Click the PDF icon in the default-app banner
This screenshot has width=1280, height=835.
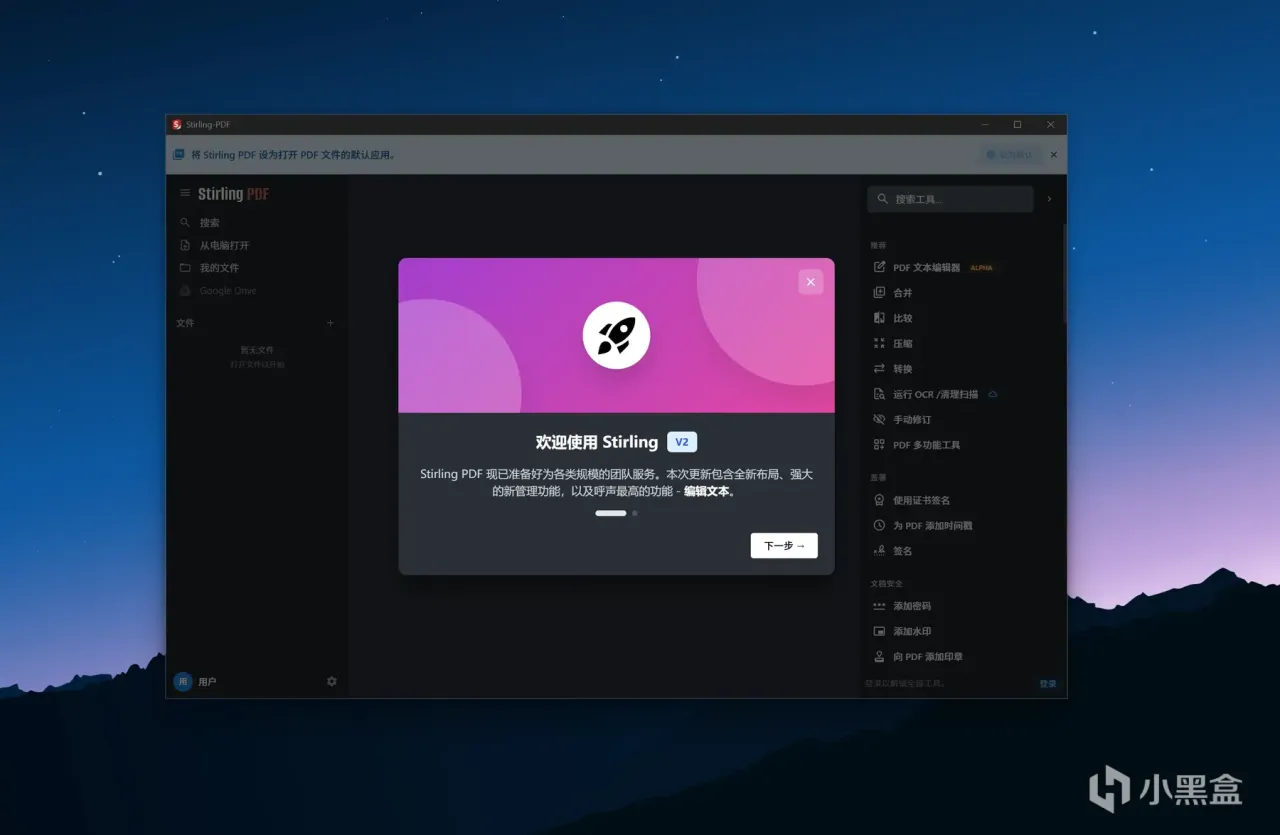pyautogui.click(x=179, y=155)
